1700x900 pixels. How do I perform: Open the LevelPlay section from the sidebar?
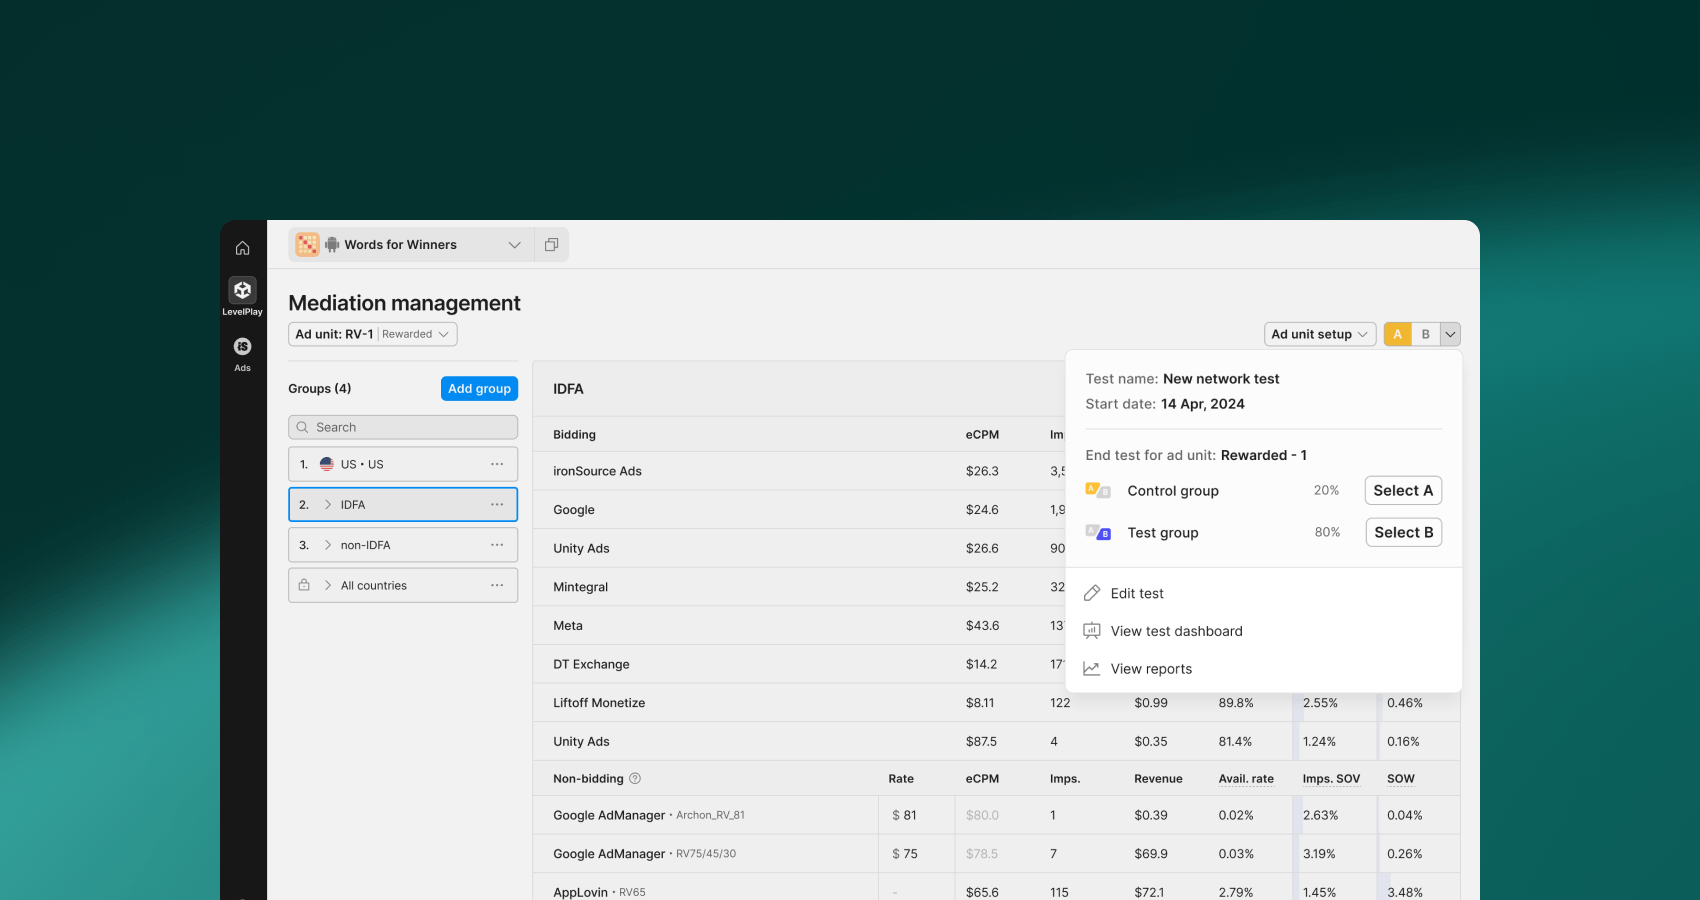[242, 291]
